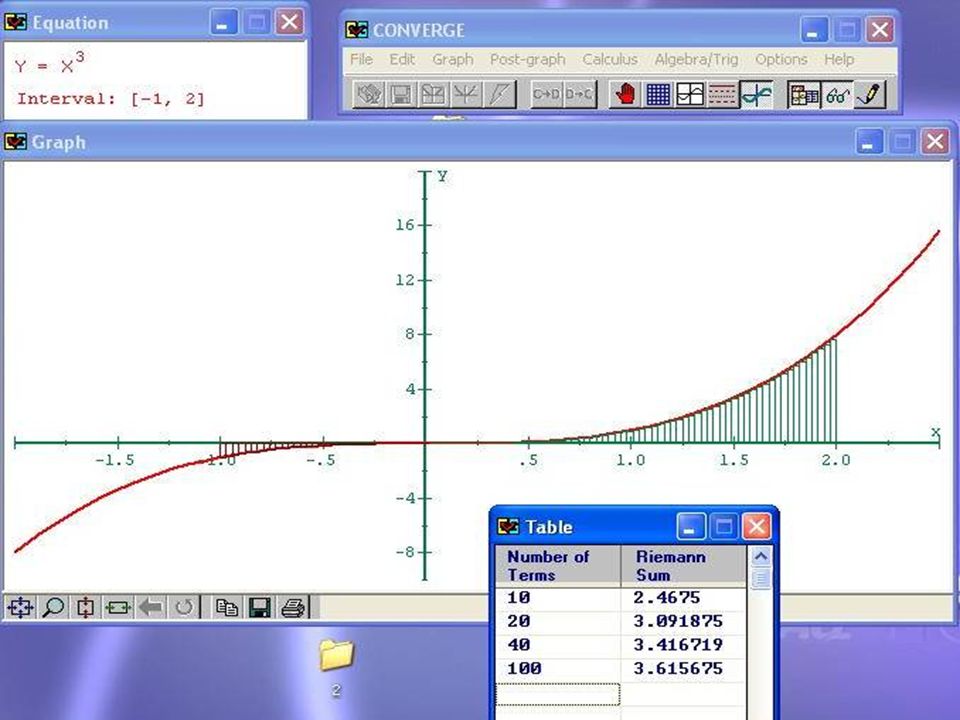Click the grayed-out open book icon in CONVERGE toolbar
960x720 pixels.
pyautogui.click(x=433, y=95)
